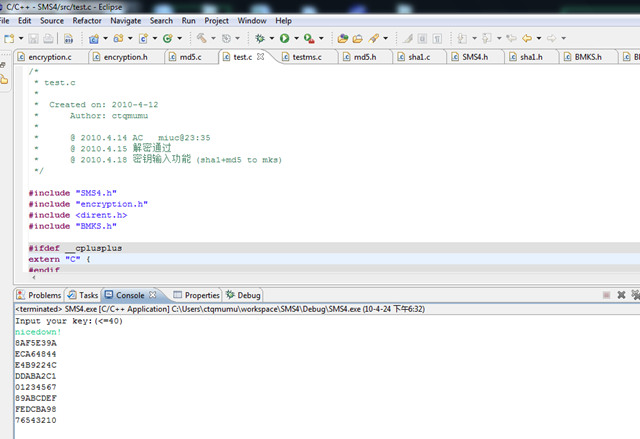Switch to md5.h editor tab
The height and width of the screenshot is (439, 640).
(x=365, y=57)
